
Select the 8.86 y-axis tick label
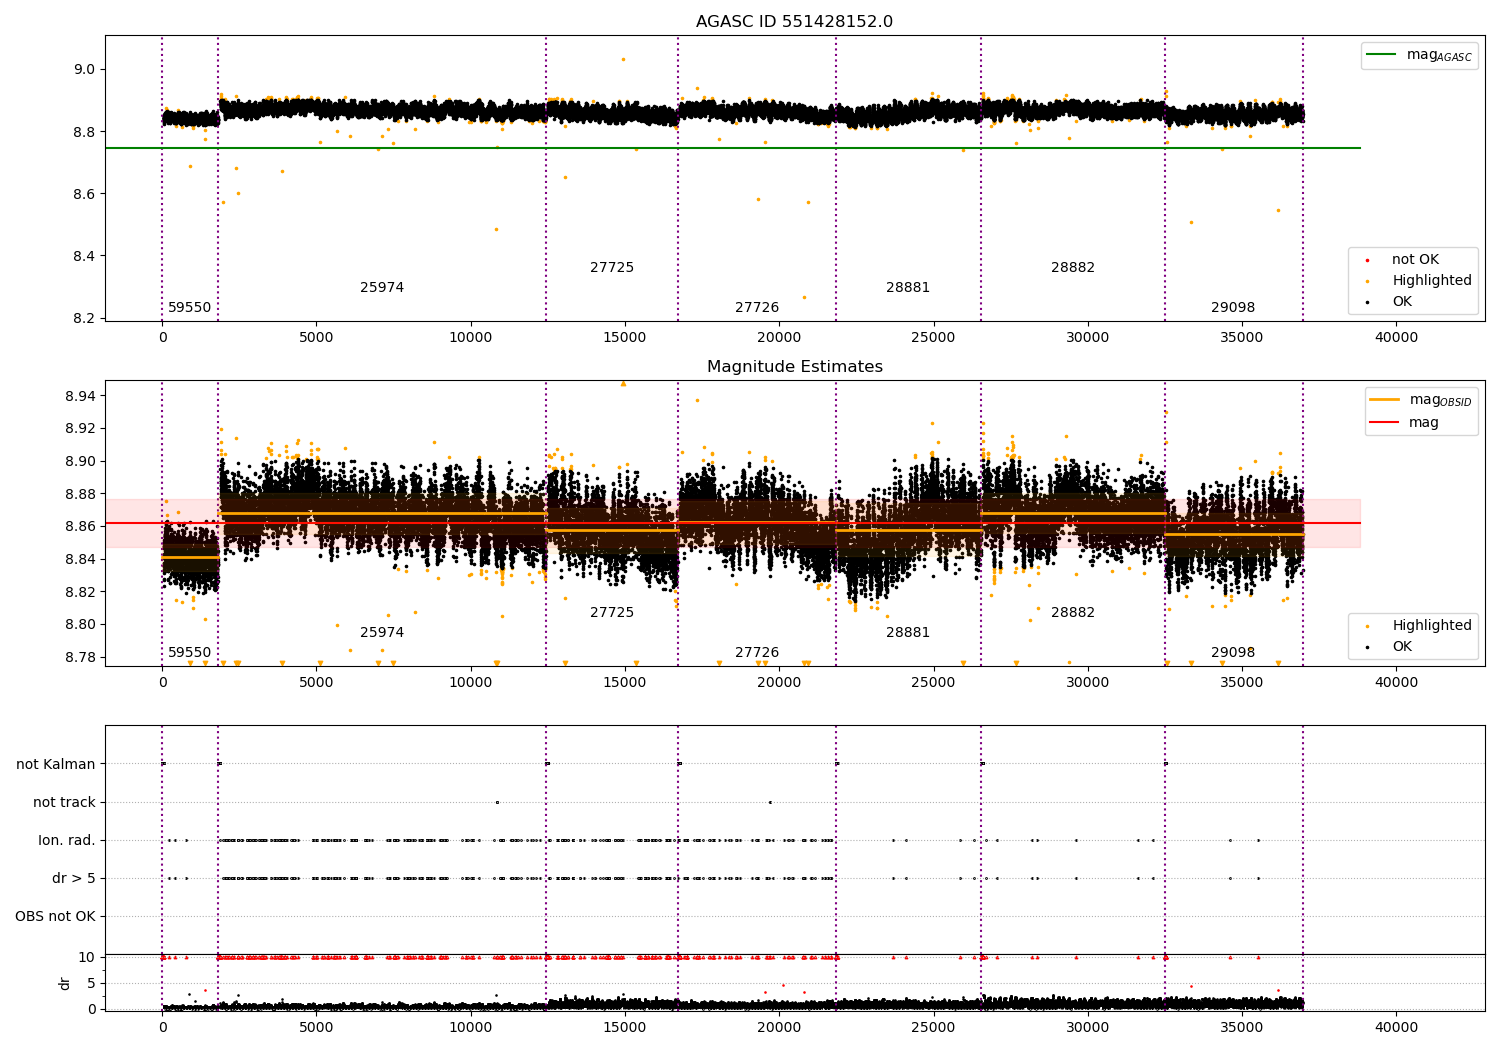[80, 527]
